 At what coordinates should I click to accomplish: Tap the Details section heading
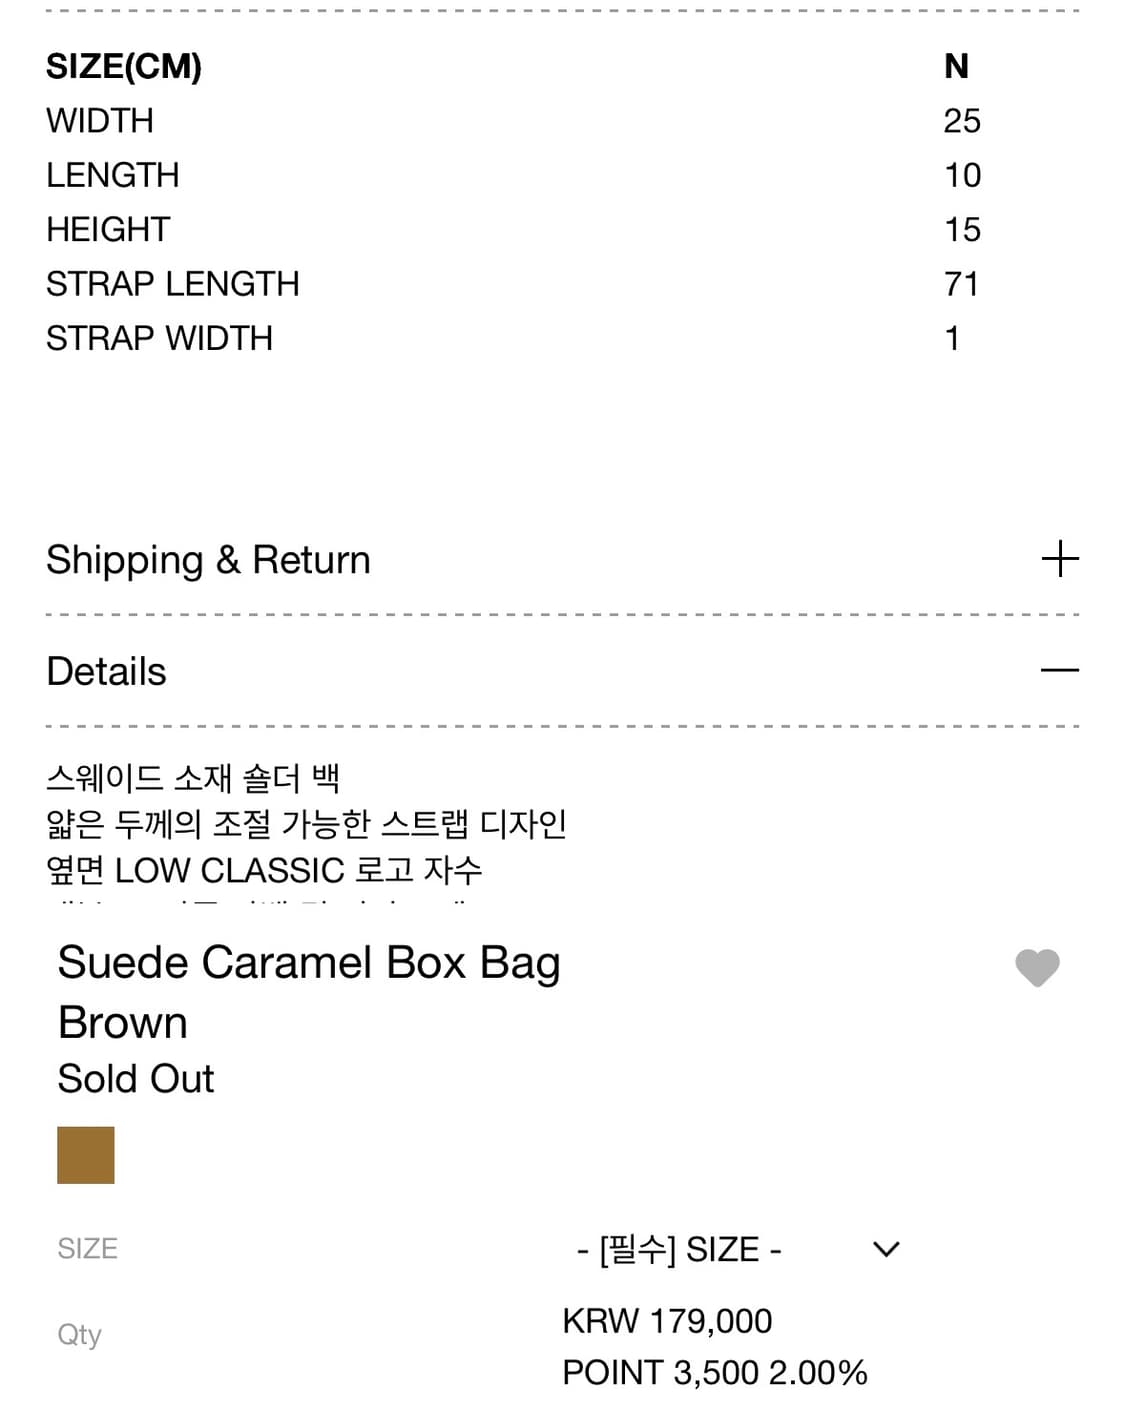pyautogui.click(x=107, y=671)
